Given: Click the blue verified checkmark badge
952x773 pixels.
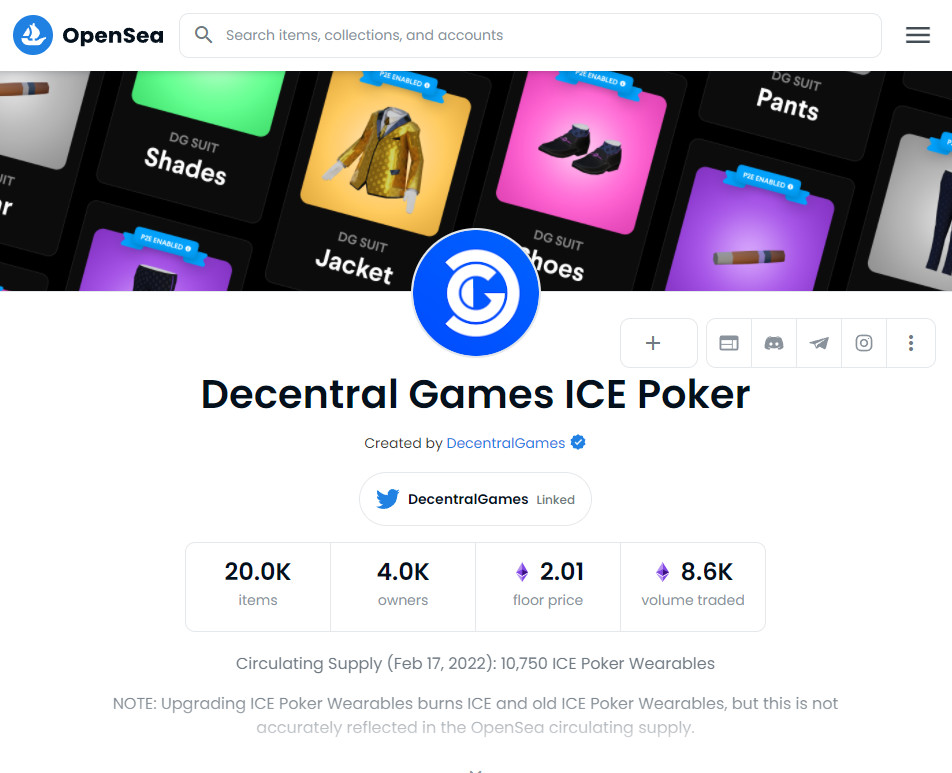Looking at the screenshot, I should tap(578, 443).
